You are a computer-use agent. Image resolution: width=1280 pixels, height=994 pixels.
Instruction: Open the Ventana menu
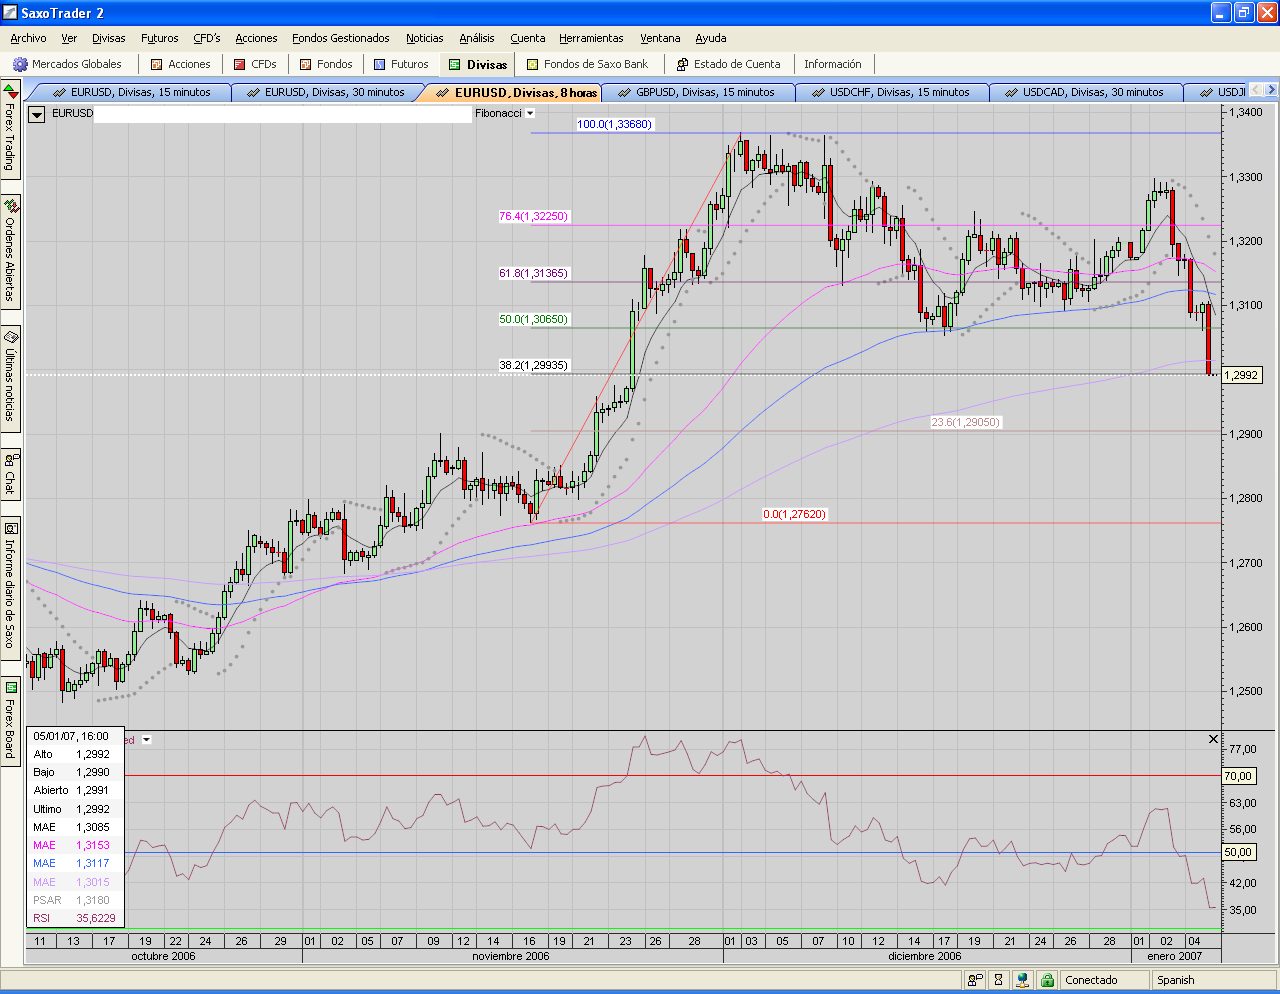[x=660, y=38]
